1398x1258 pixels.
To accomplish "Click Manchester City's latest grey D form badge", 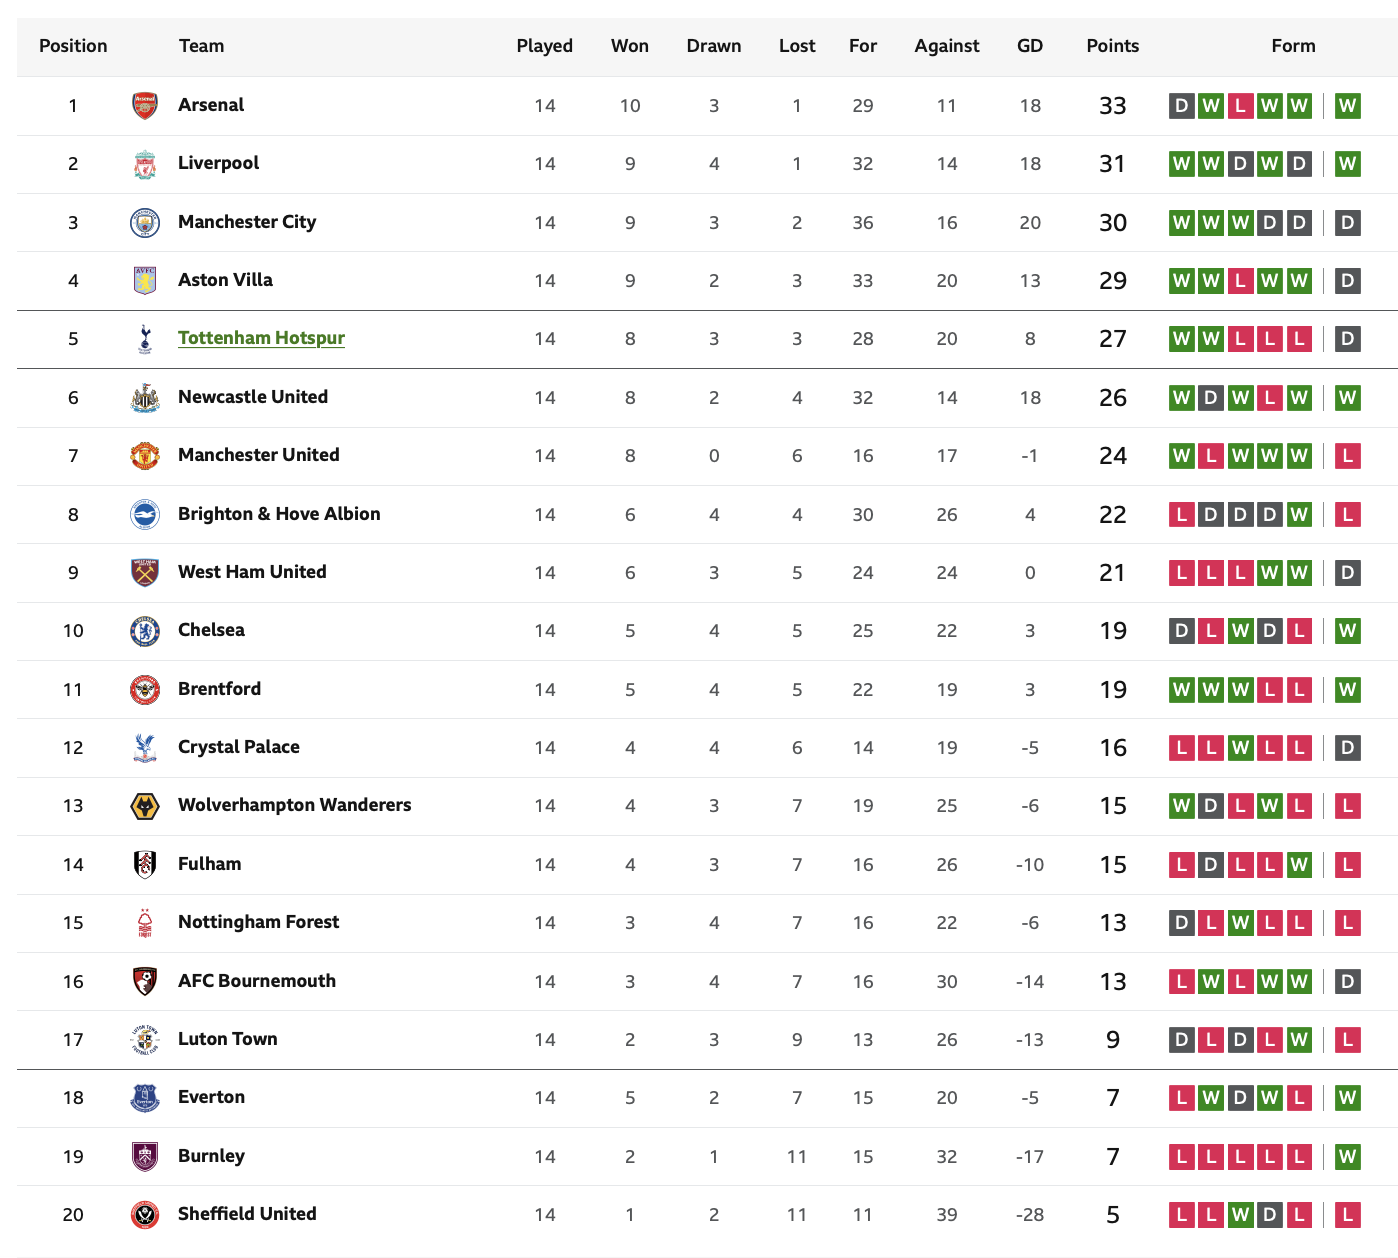I will (x=1348, y=222).
